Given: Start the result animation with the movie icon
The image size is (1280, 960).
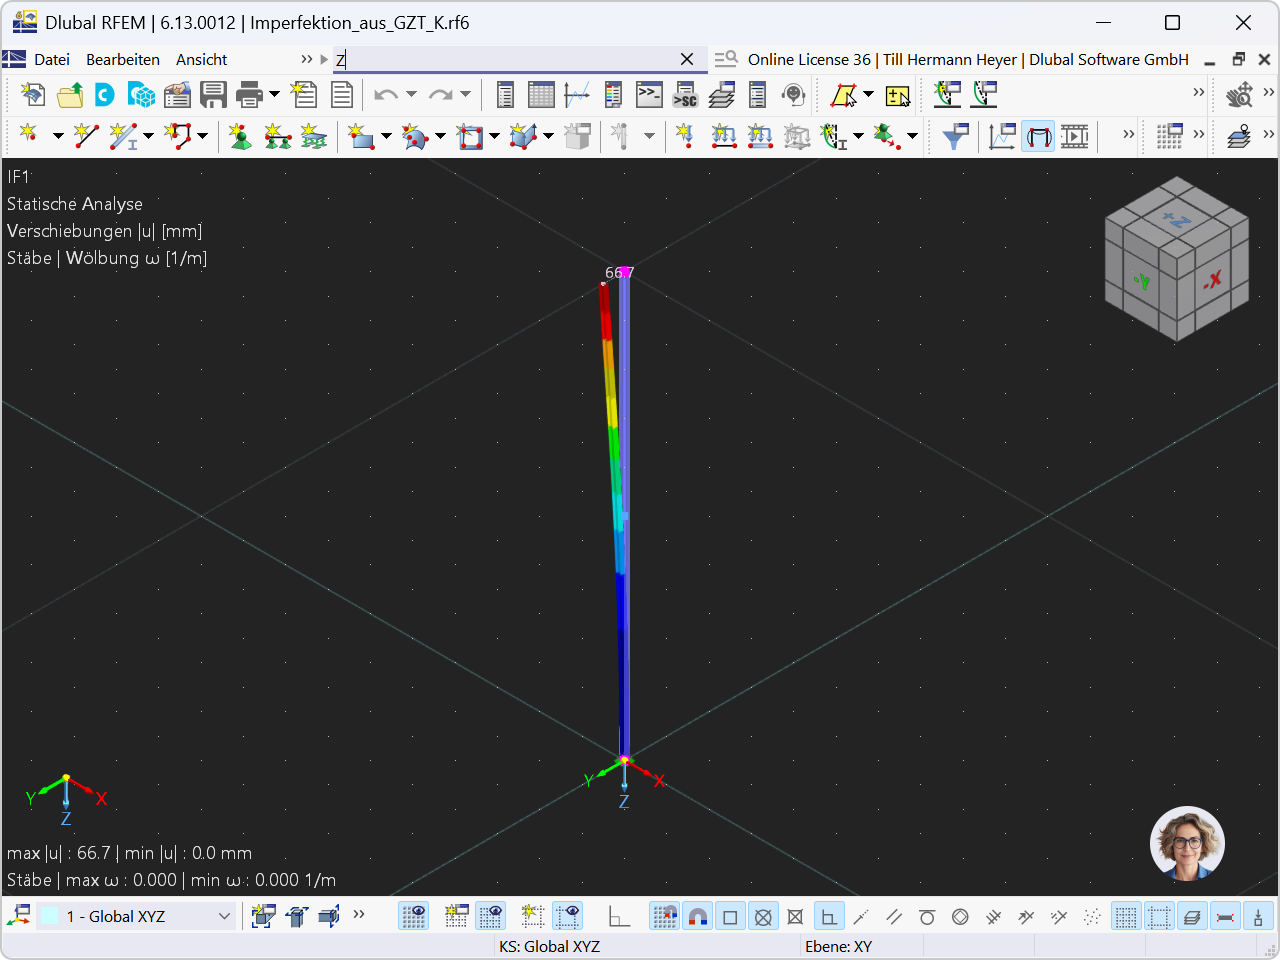Looking at the screenshot, I should pos(1073,136).
